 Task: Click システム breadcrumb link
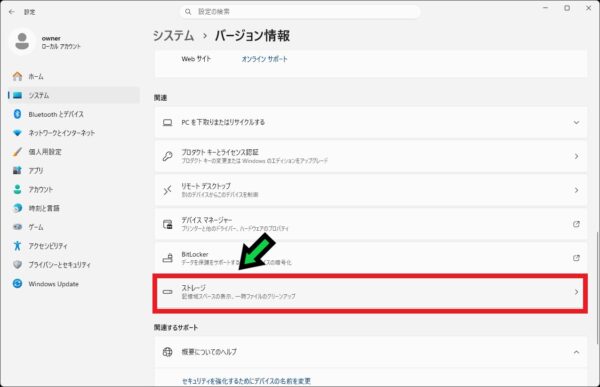[173, 36]
